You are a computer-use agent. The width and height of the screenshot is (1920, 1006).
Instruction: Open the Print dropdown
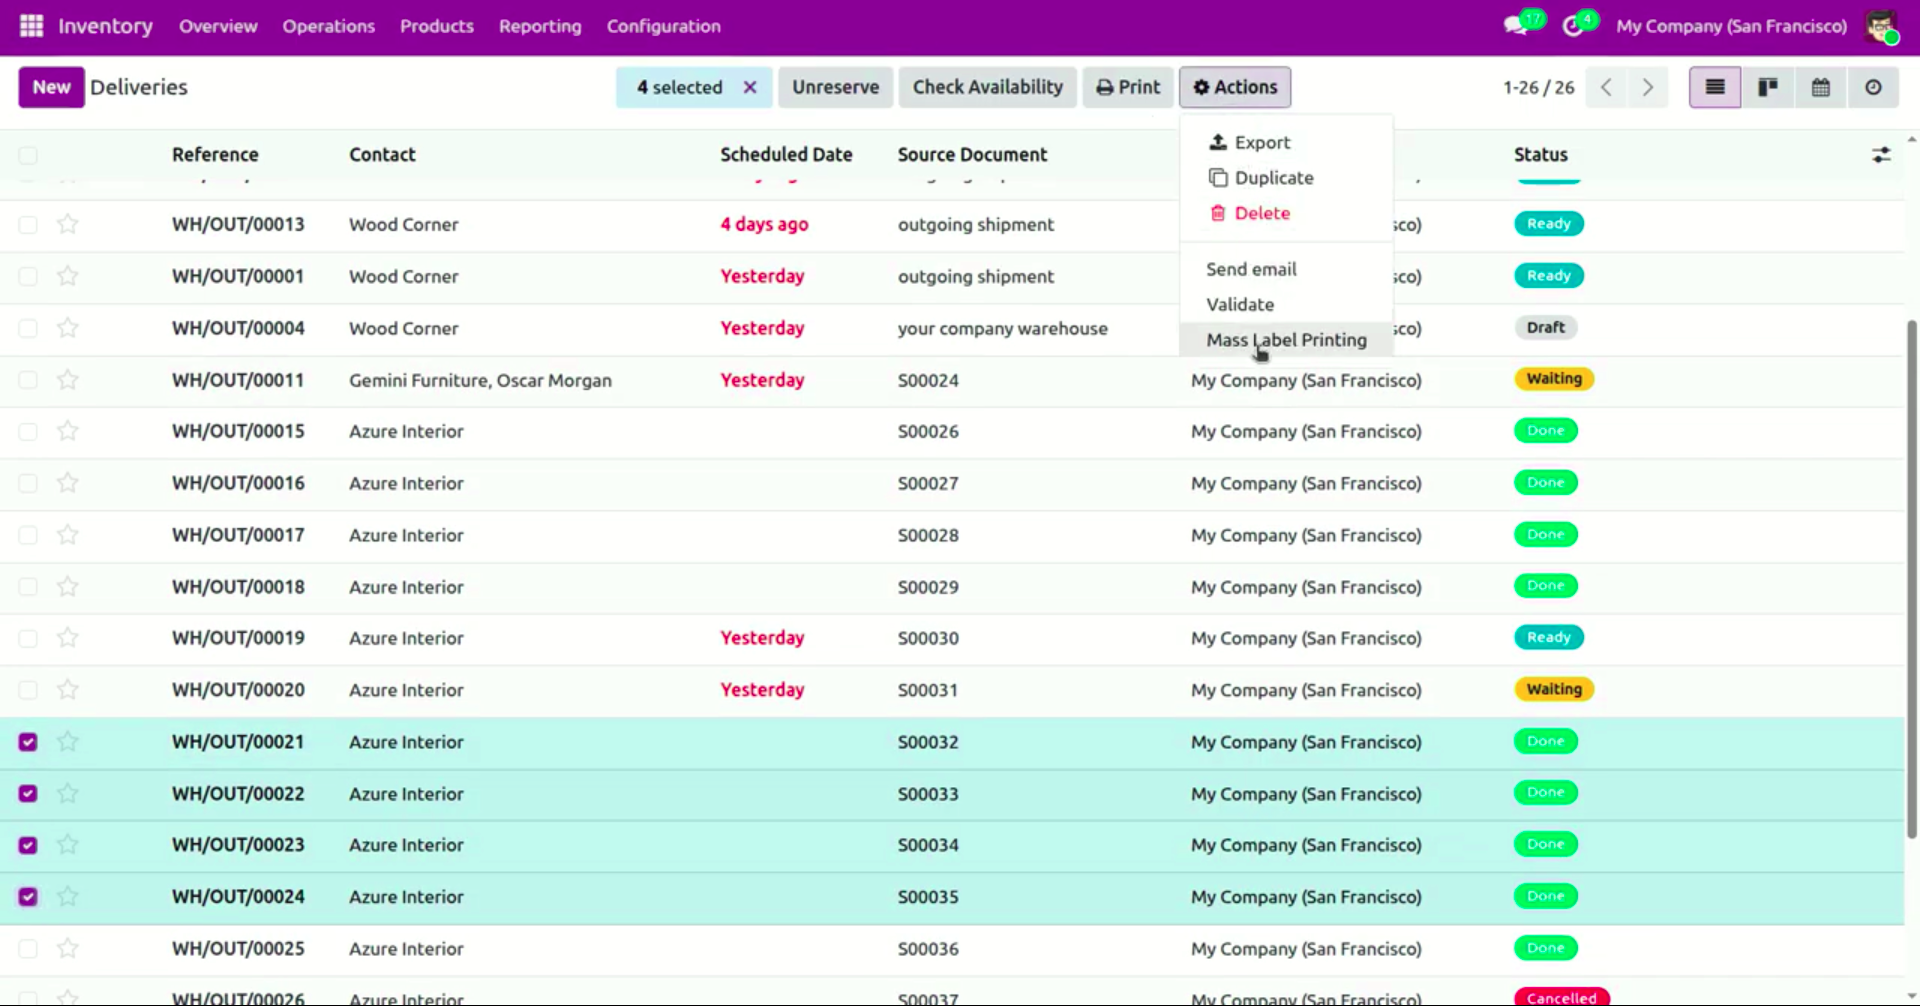click(1127, 87)
